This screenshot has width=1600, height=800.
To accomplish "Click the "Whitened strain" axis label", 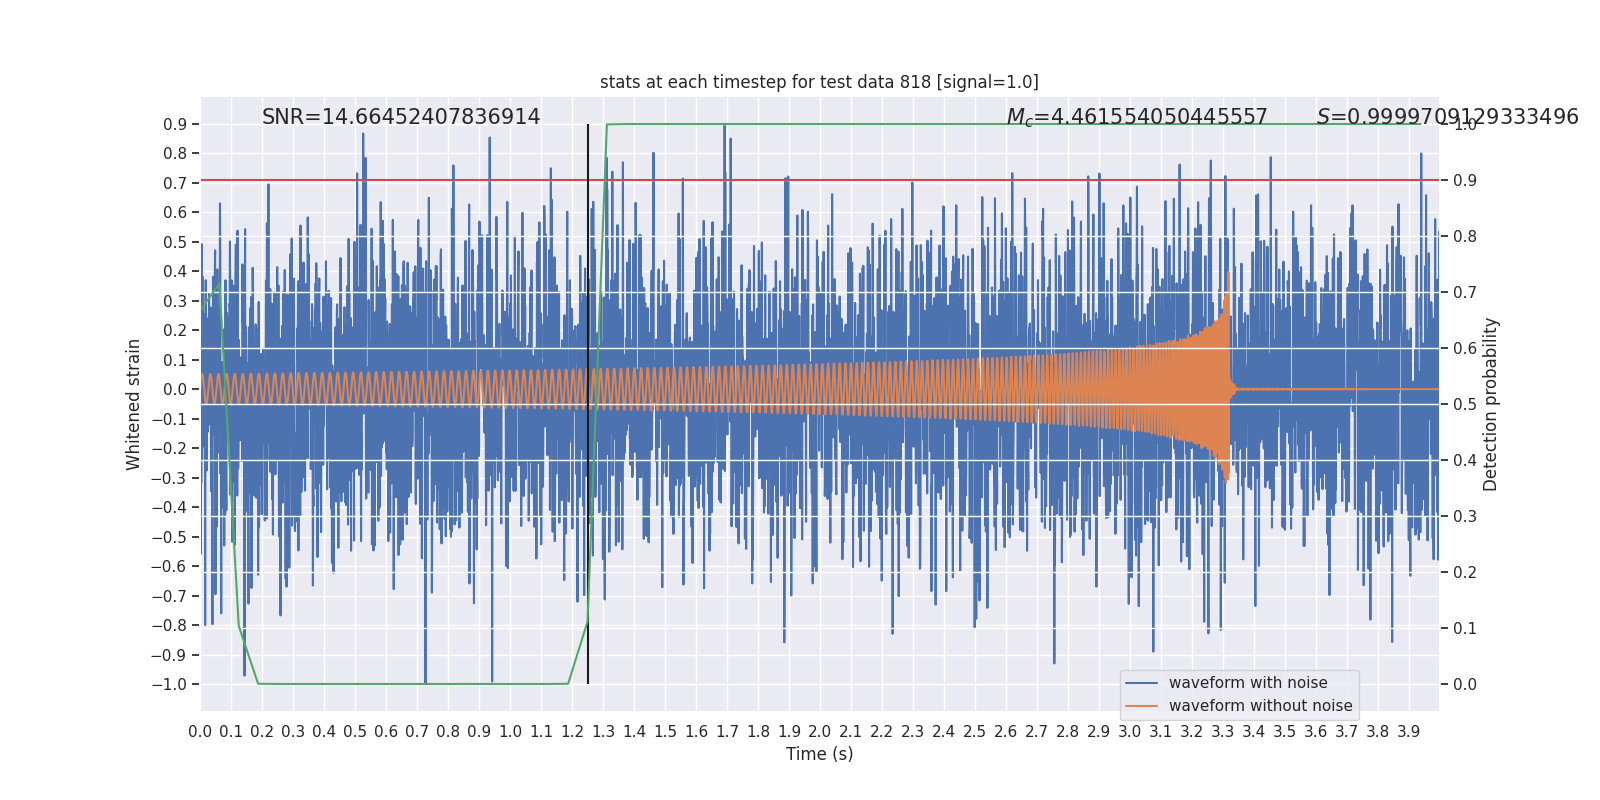I will pos(134,404).
